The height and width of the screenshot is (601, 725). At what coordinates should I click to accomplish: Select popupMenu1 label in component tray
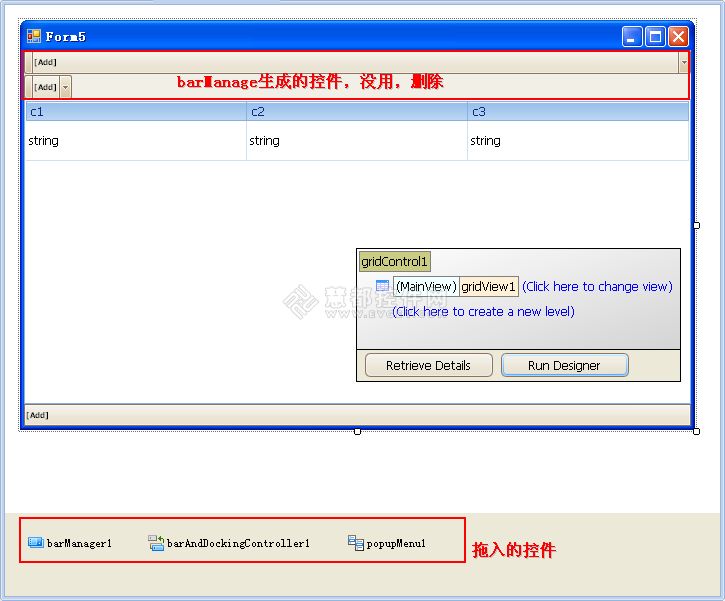396,544
